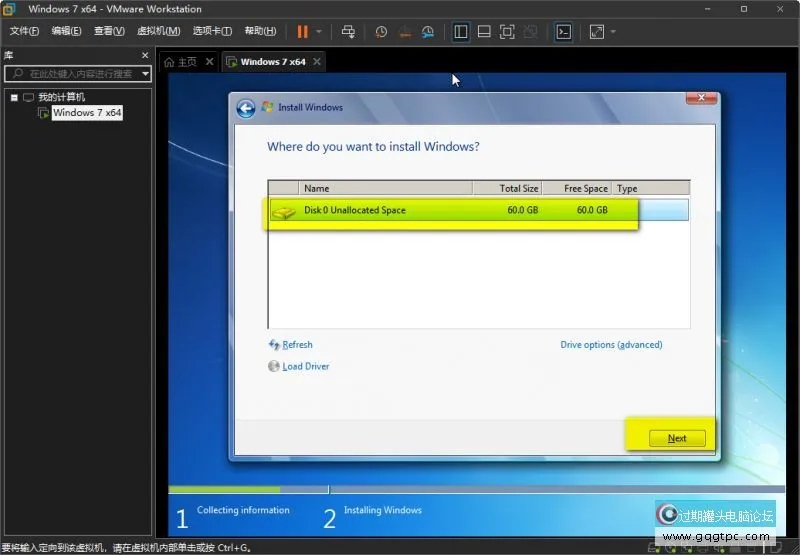Open the snapshot manager icon
The width and height of the screenshot is (800, 555).
(x=428, y=31)
